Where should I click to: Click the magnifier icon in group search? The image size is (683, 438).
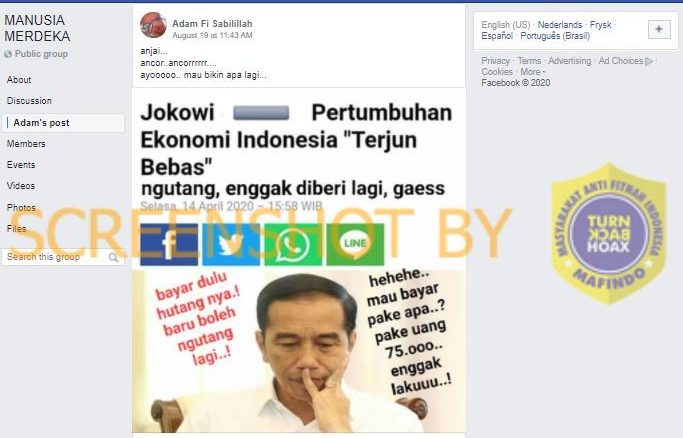(x=113, y=257)
